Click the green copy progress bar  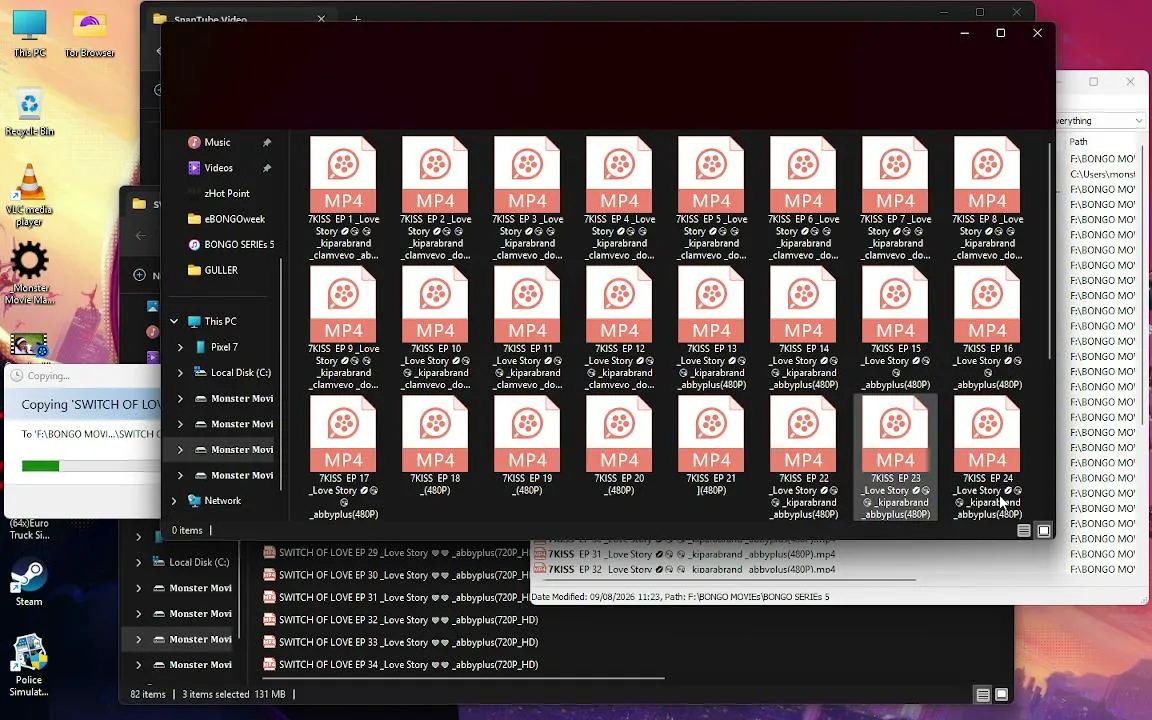pyautogui.click(x=40, y=466)
